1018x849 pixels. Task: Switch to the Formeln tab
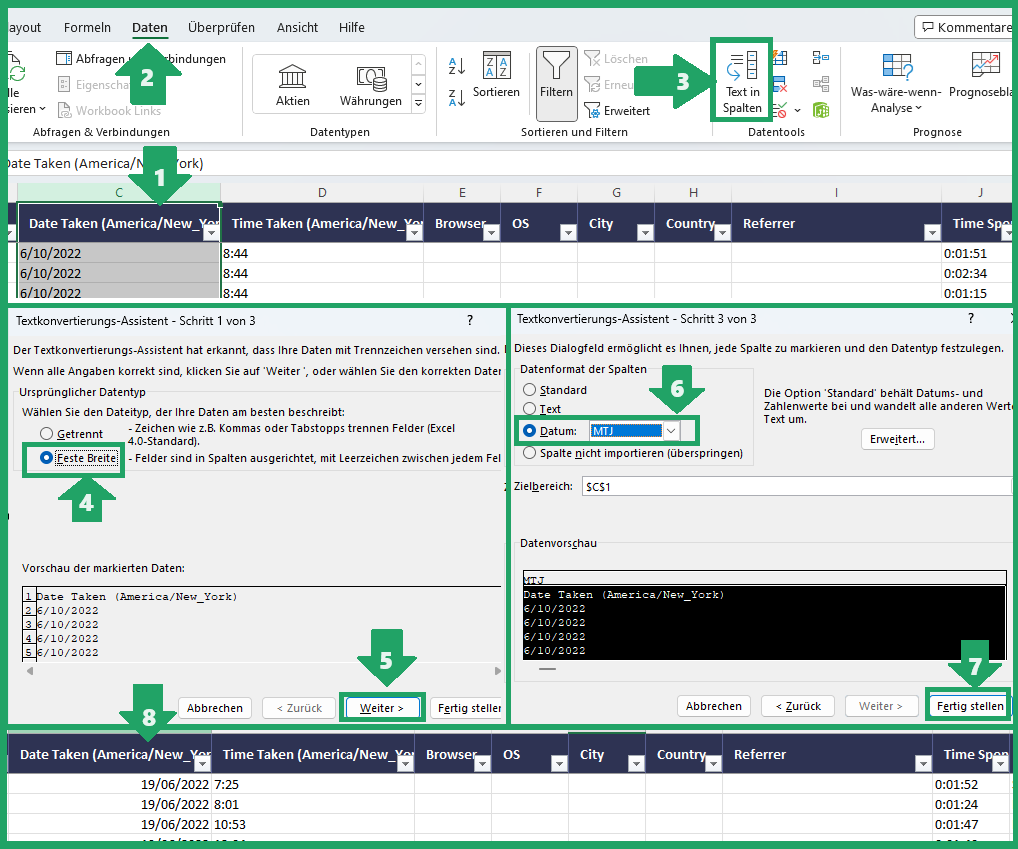coord(88,27)
